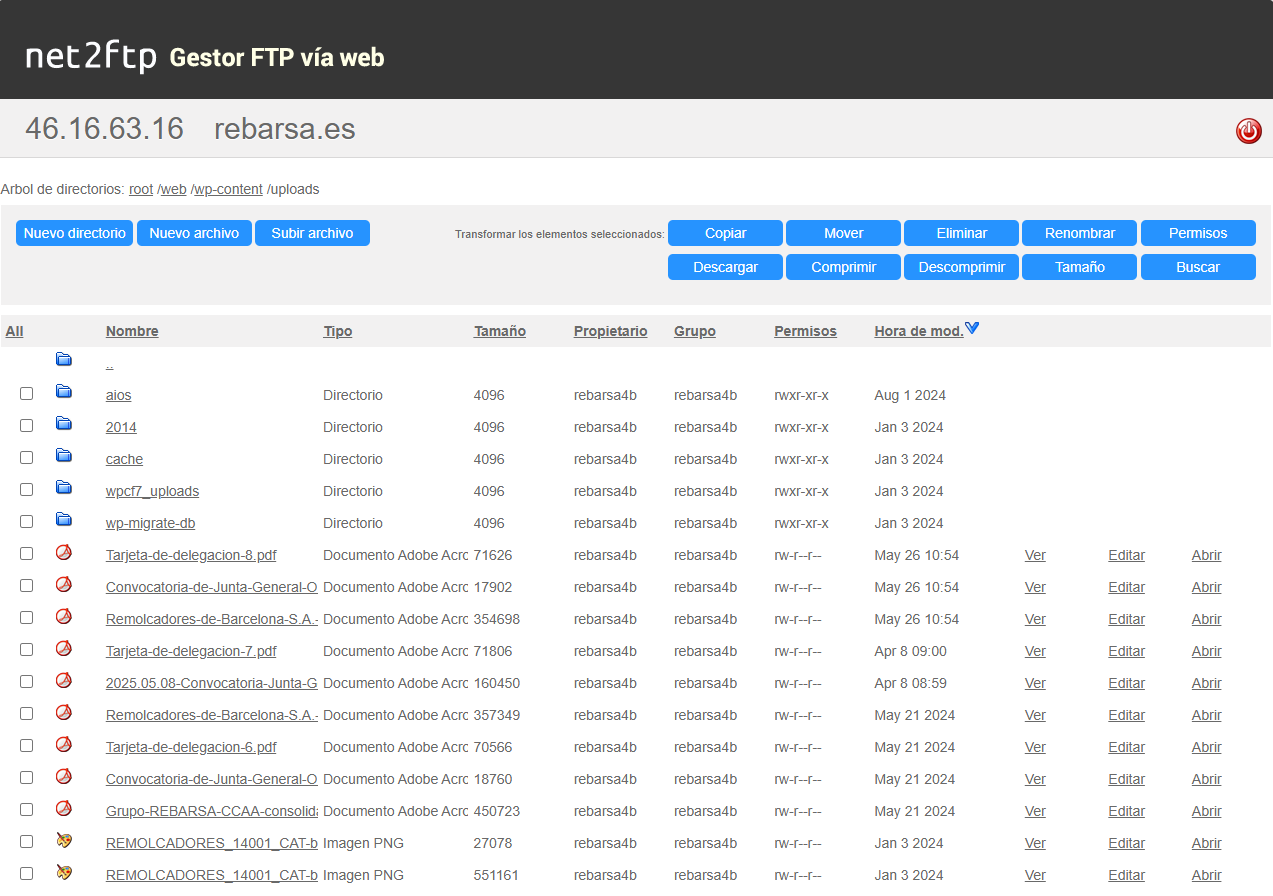Navigate to root in the breadcrumb path
Viewport: 1273px width, 896px height.
point(141,189)
